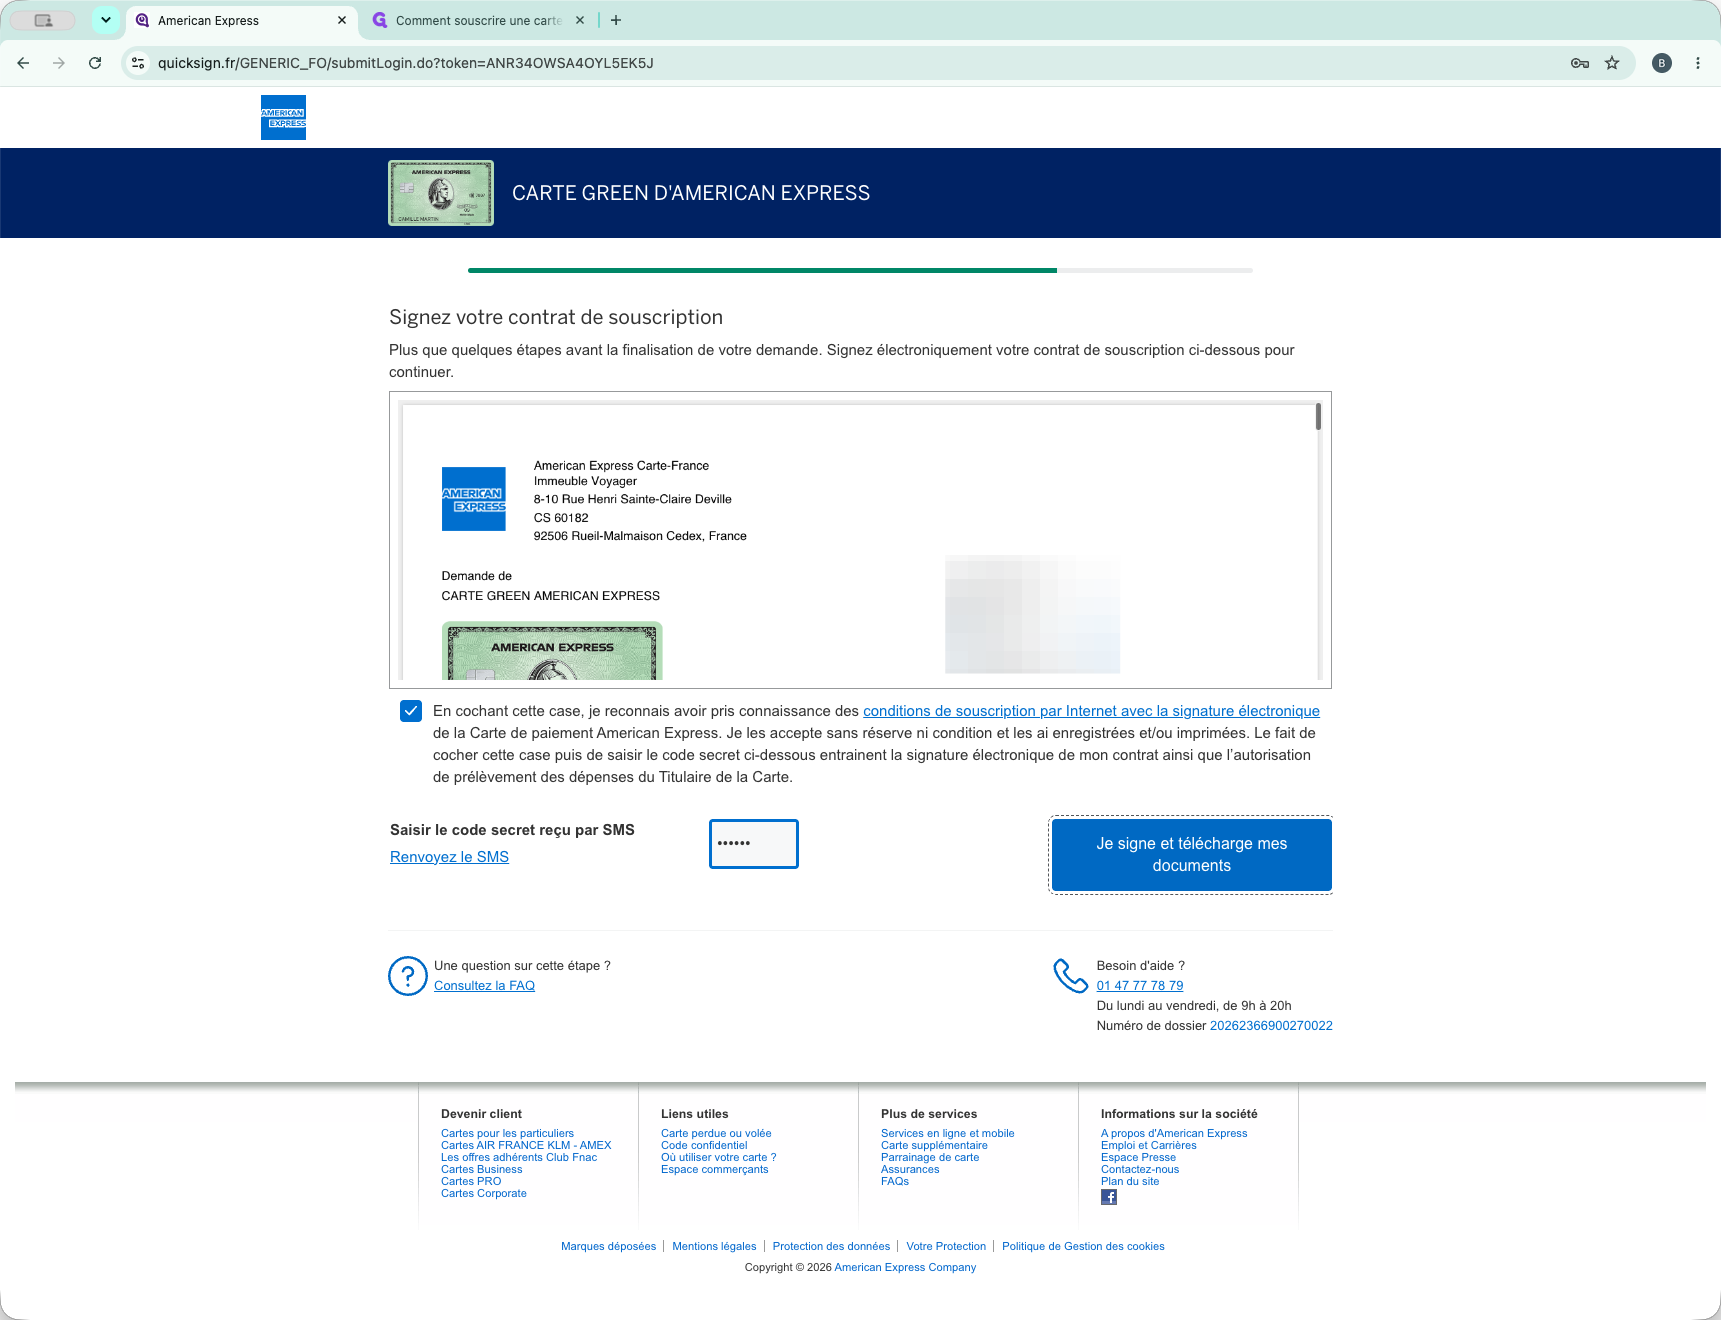This screenshot has height=1320, width=1721.
Task: Click the Green card image in banner
Action: pyautogui.click(x=441, y=193)
